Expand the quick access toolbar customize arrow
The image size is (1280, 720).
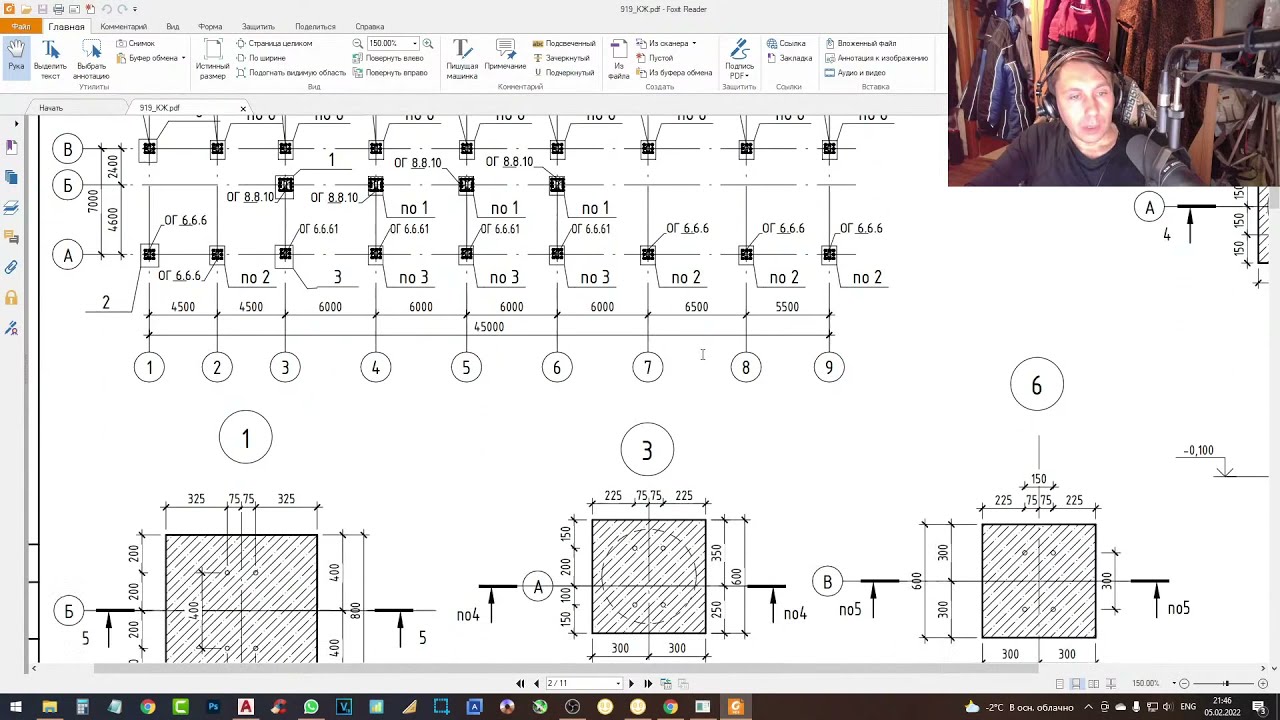135,9
